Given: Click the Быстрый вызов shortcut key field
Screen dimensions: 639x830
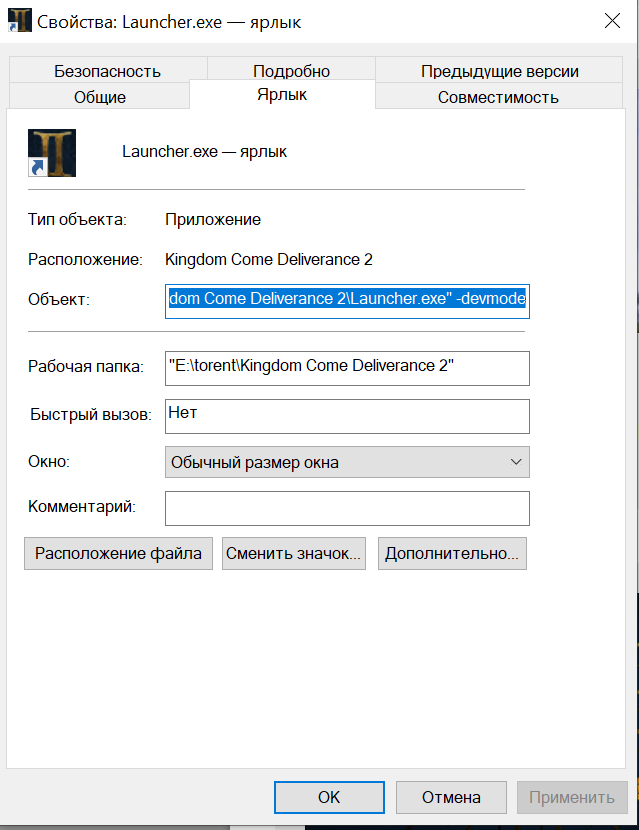Looking at the screenshot, I should click(x=347, y=417).
